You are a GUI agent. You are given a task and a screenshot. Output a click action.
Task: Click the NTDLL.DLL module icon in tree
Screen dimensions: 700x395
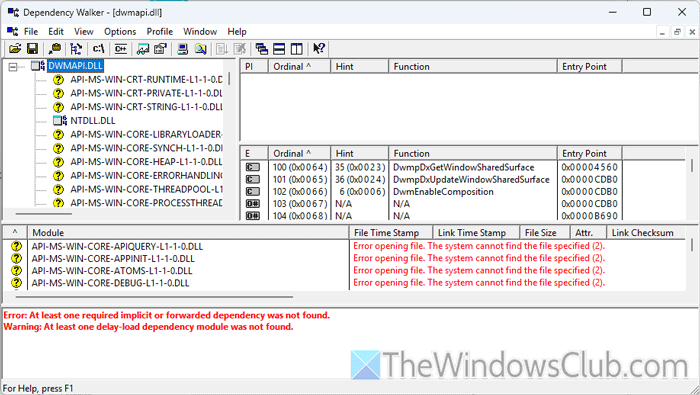click(x=60, y=121)
